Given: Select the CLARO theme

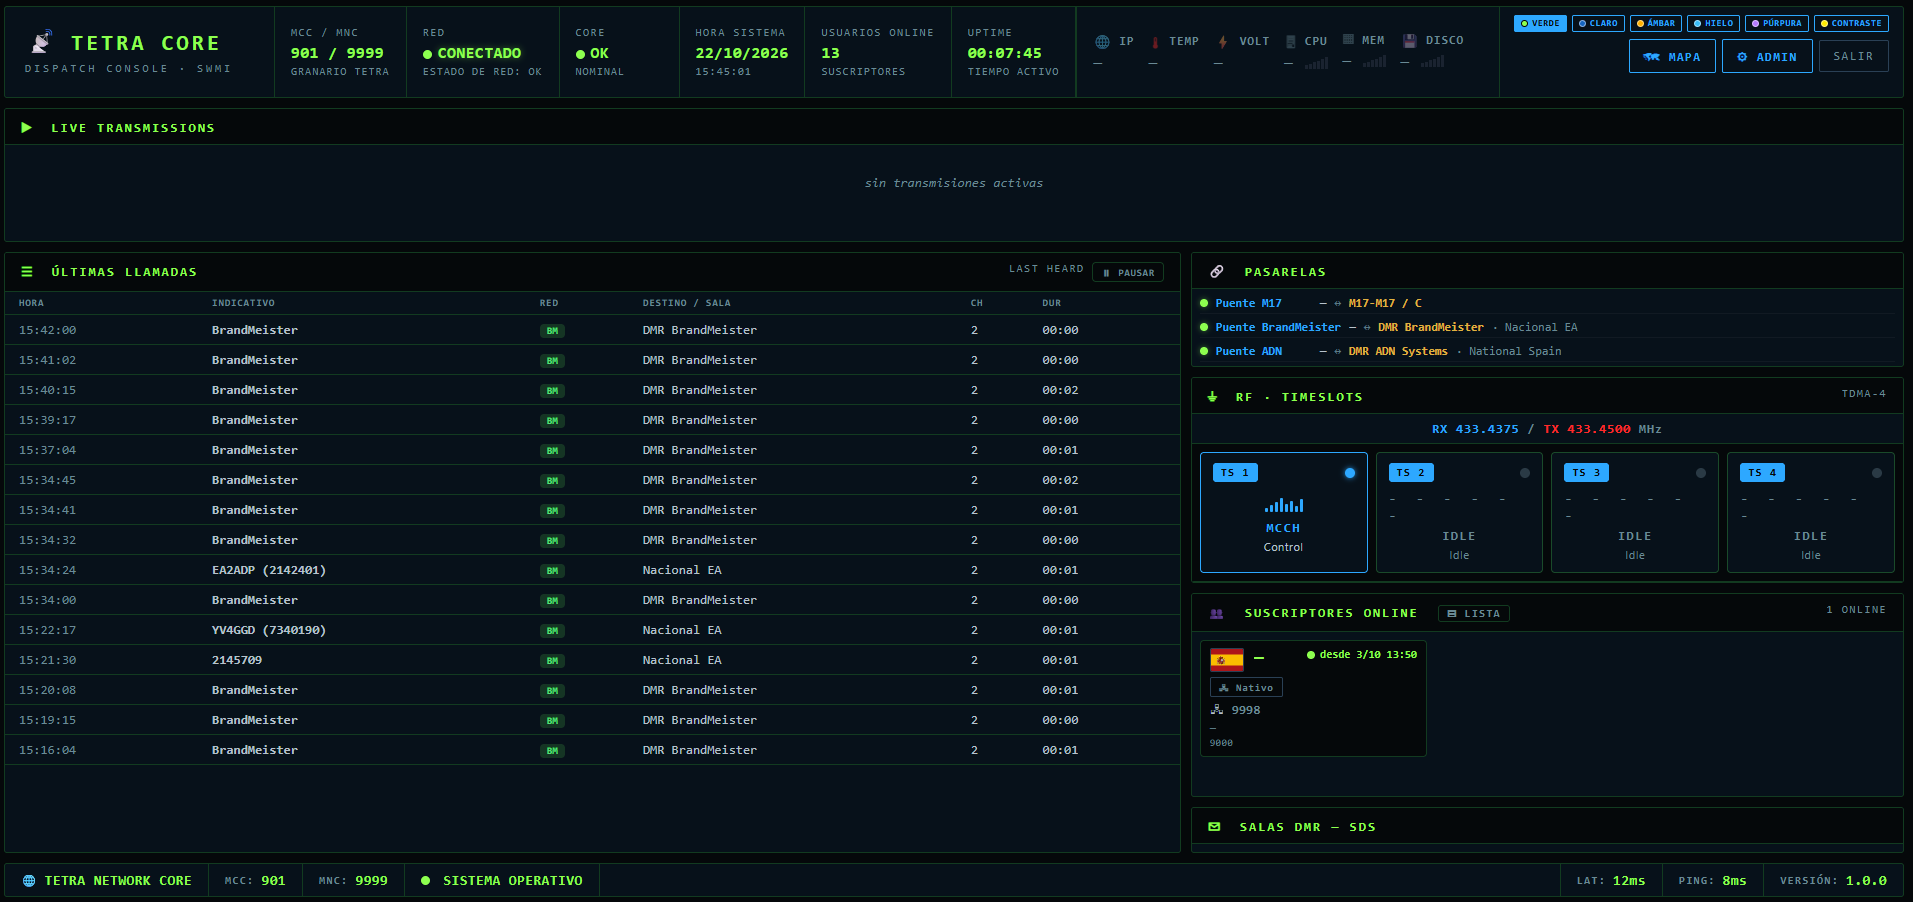Looking at the screenshot, I should [x=1598, y=23].
